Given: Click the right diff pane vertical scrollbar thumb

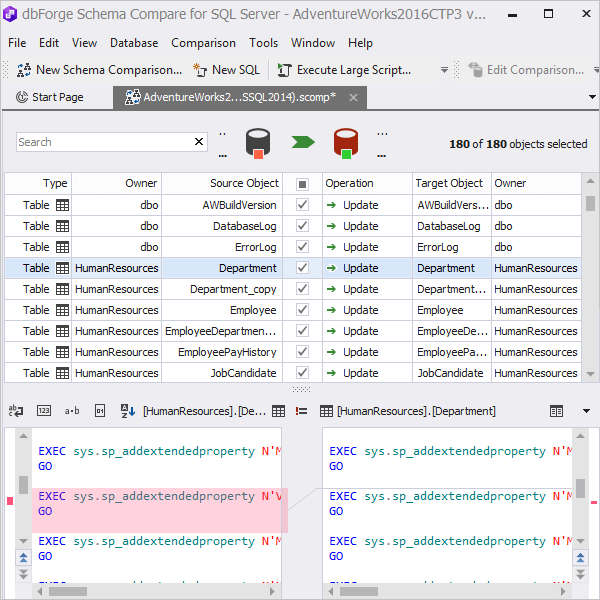Looking at the screenshot, I should tap(580, 488).
